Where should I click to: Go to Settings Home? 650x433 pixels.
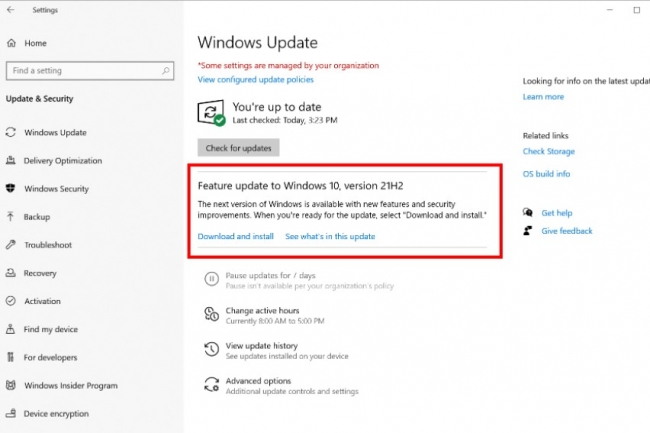(x=35, y=43)
